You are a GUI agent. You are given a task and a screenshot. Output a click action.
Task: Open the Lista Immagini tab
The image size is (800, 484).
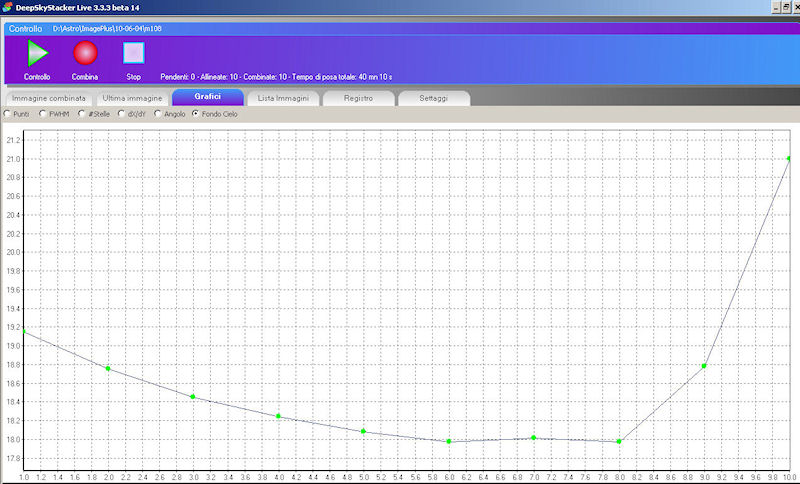click(283, 98)
